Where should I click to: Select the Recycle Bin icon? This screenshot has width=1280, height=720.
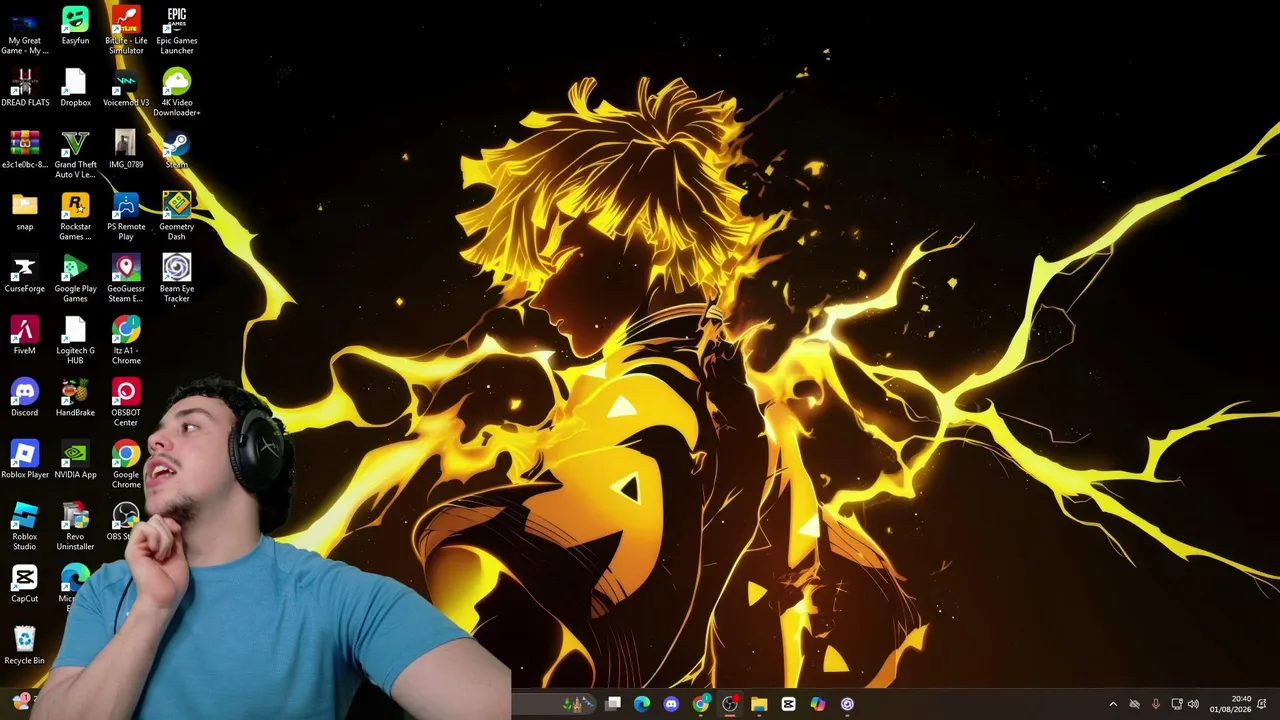click(25, 645)
